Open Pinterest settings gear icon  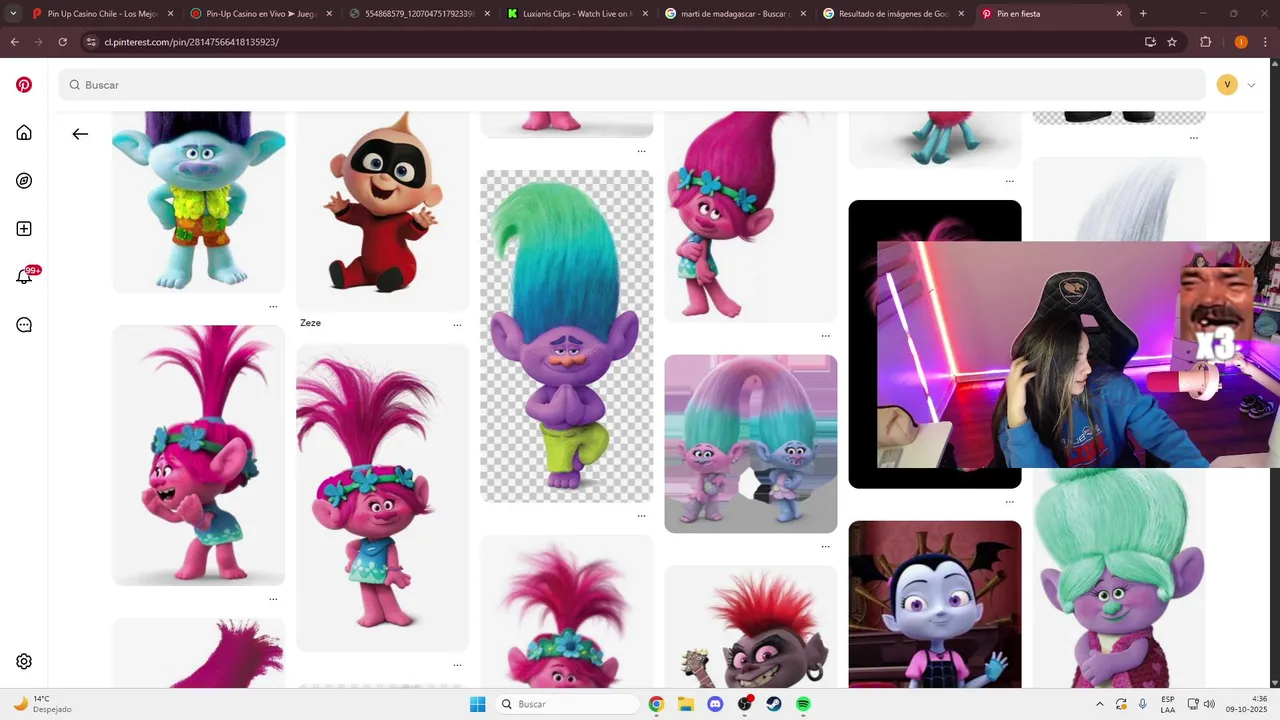24,661
